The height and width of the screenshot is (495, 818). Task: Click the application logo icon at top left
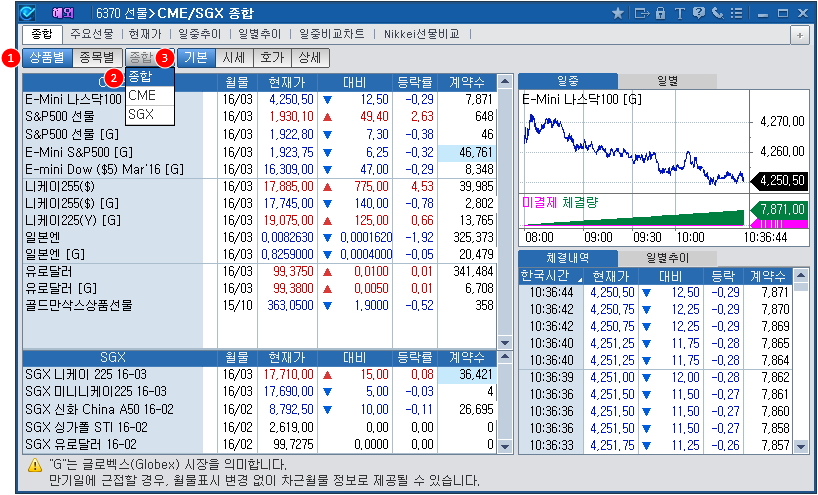[x=27, y=13]
